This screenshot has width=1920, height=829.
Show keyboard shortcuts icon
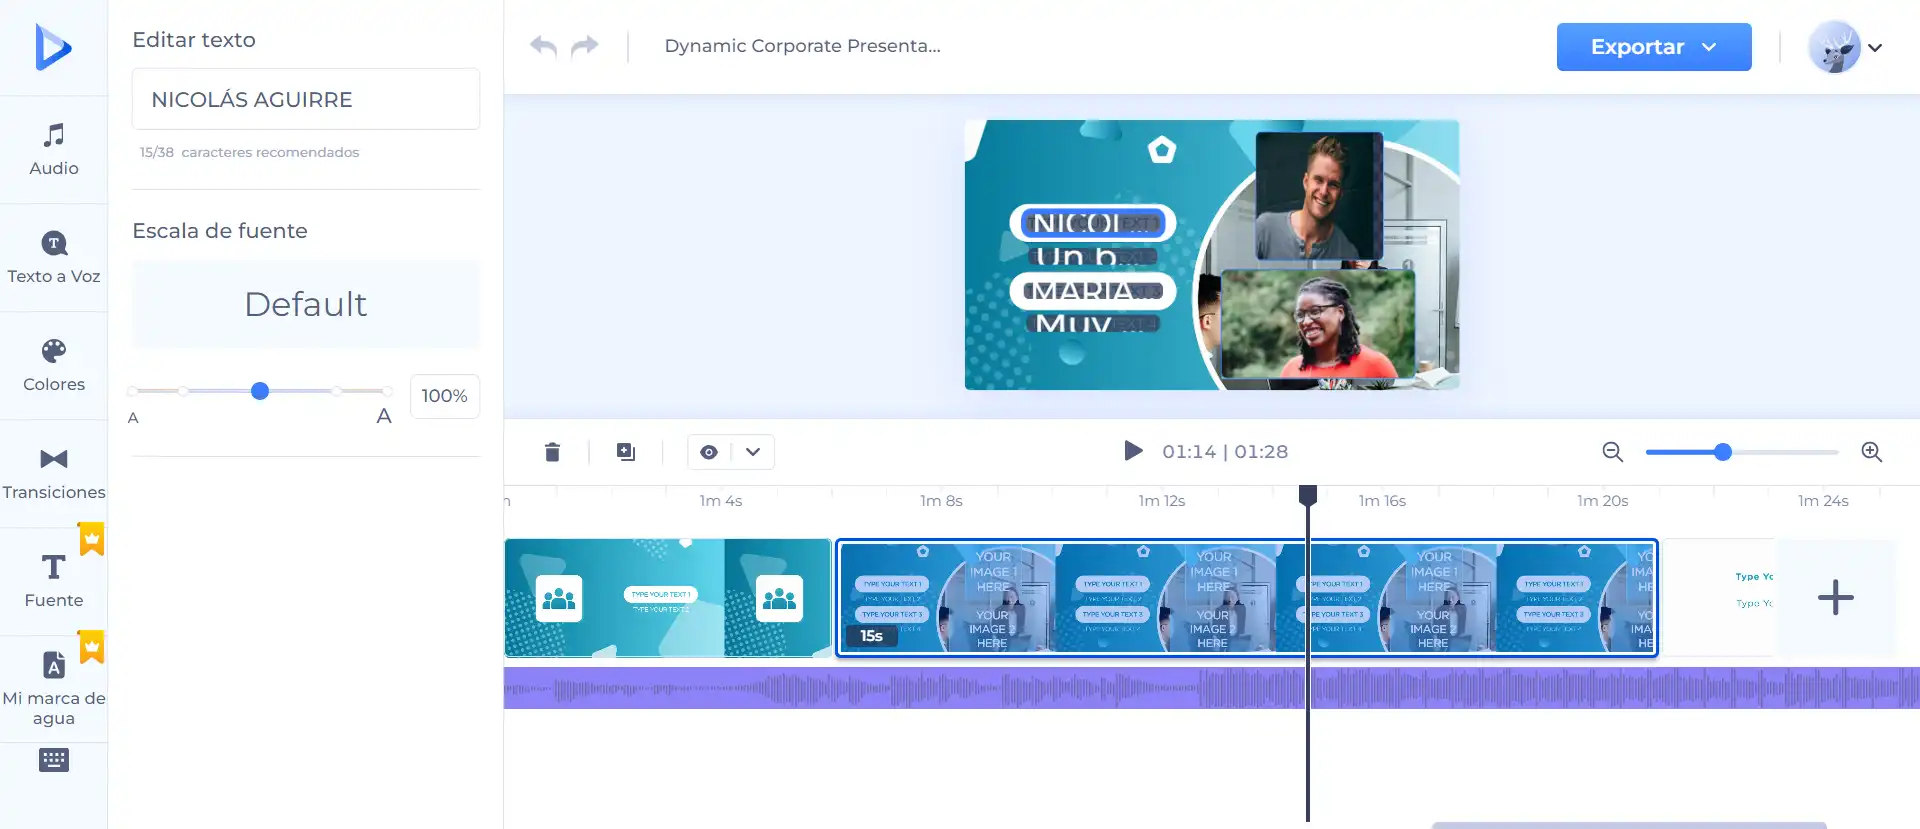coord(54,760)
